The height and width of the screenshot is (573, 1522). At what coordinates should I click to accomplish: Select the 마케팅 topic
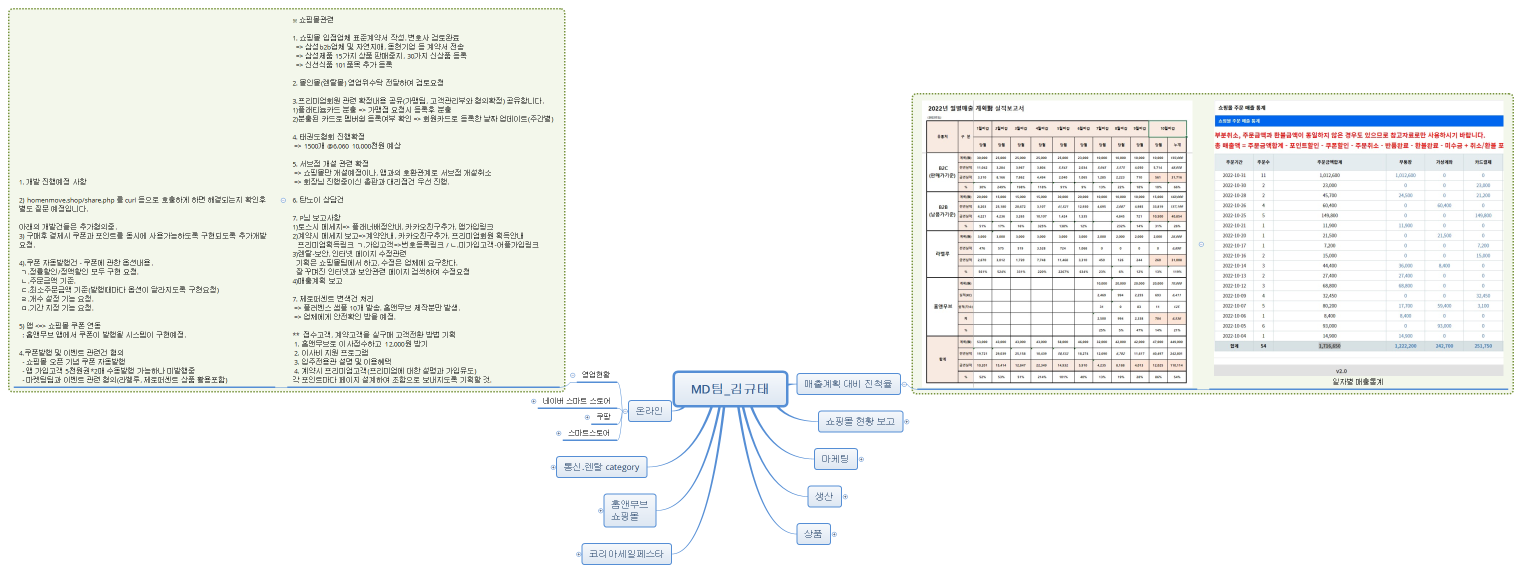(x=835, y=459)
